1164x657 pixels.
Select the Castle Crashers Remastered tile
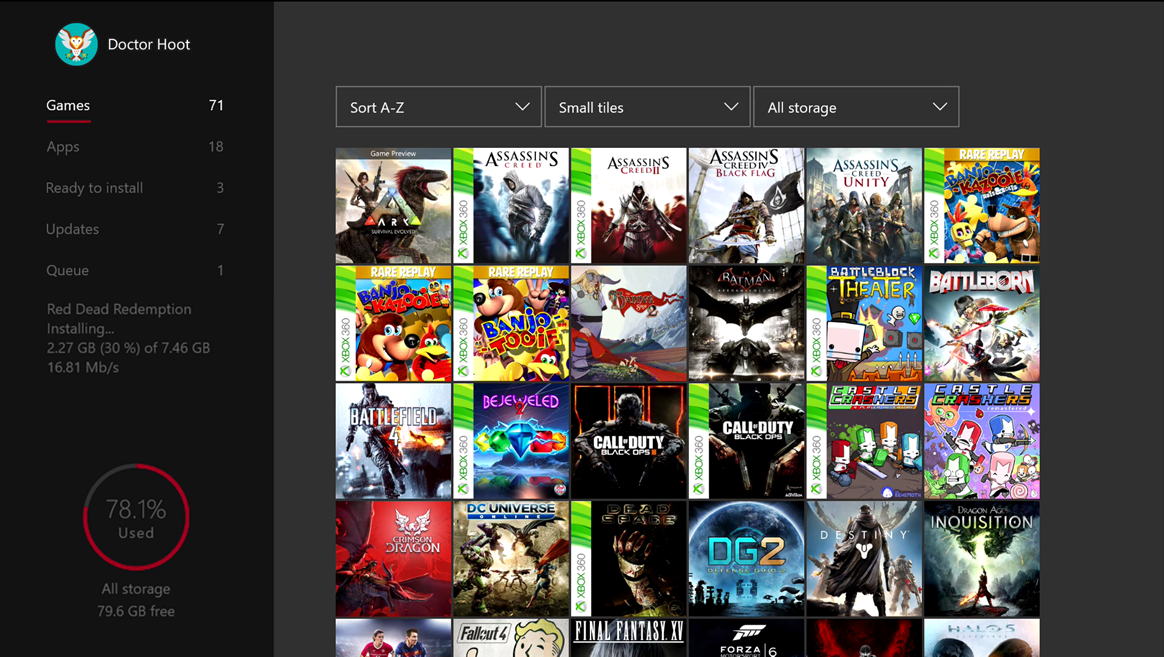(x=982, y=441)
